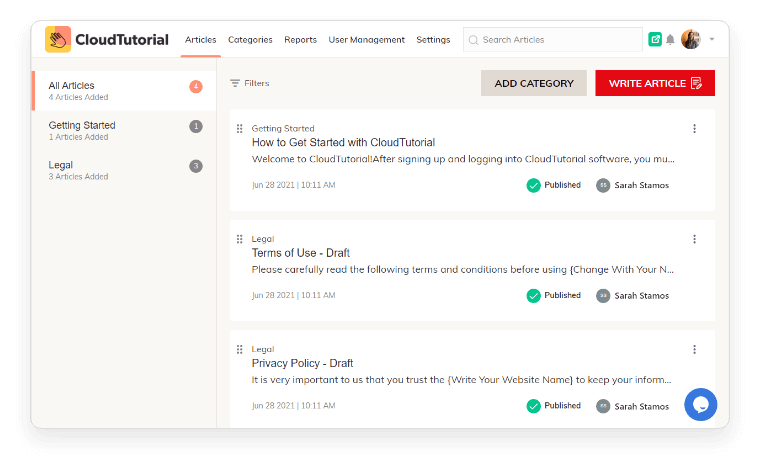This screenshot has width=760, height=469.
Task: Click the Add Category button
Action: (x=534, y=83)
